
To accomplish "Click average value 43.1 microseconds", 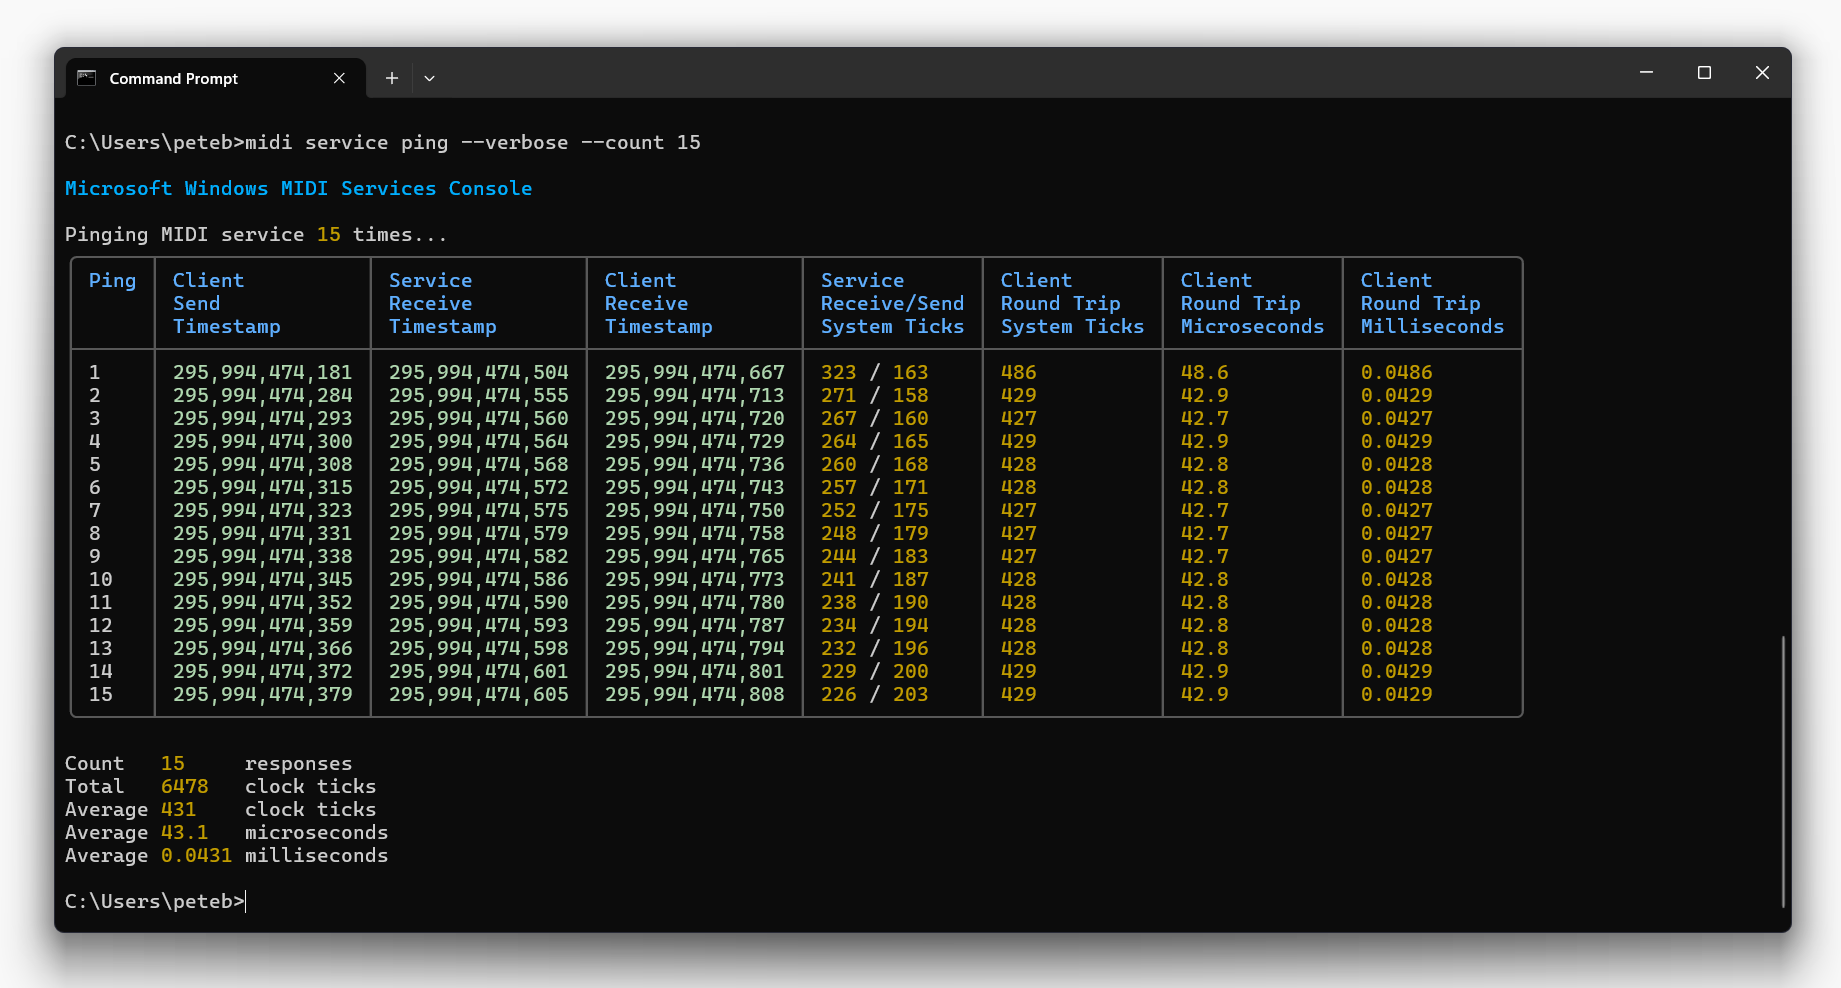I will pos(185,833).
